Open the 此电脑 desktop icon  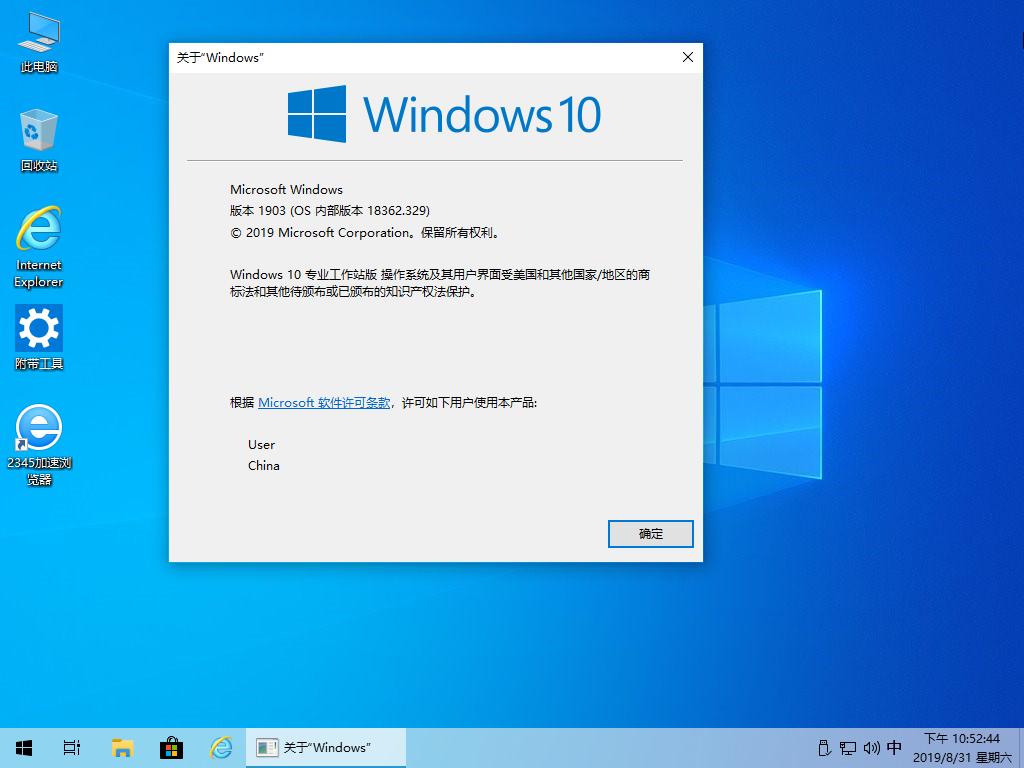[39, 42]
